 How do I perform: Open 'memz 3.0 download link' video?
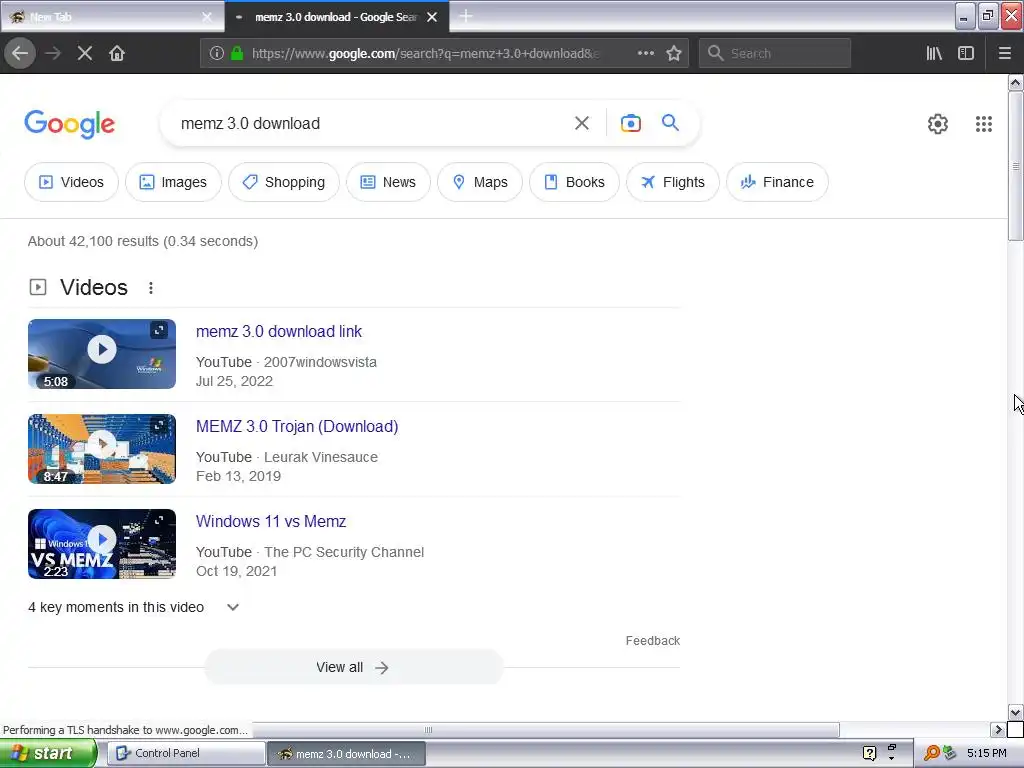click(x=279, y=332)
